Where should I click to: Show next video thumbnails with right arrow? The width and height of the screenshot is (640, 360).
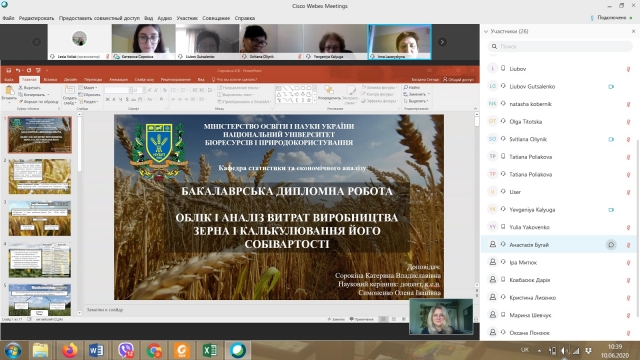tap(442, 42)
